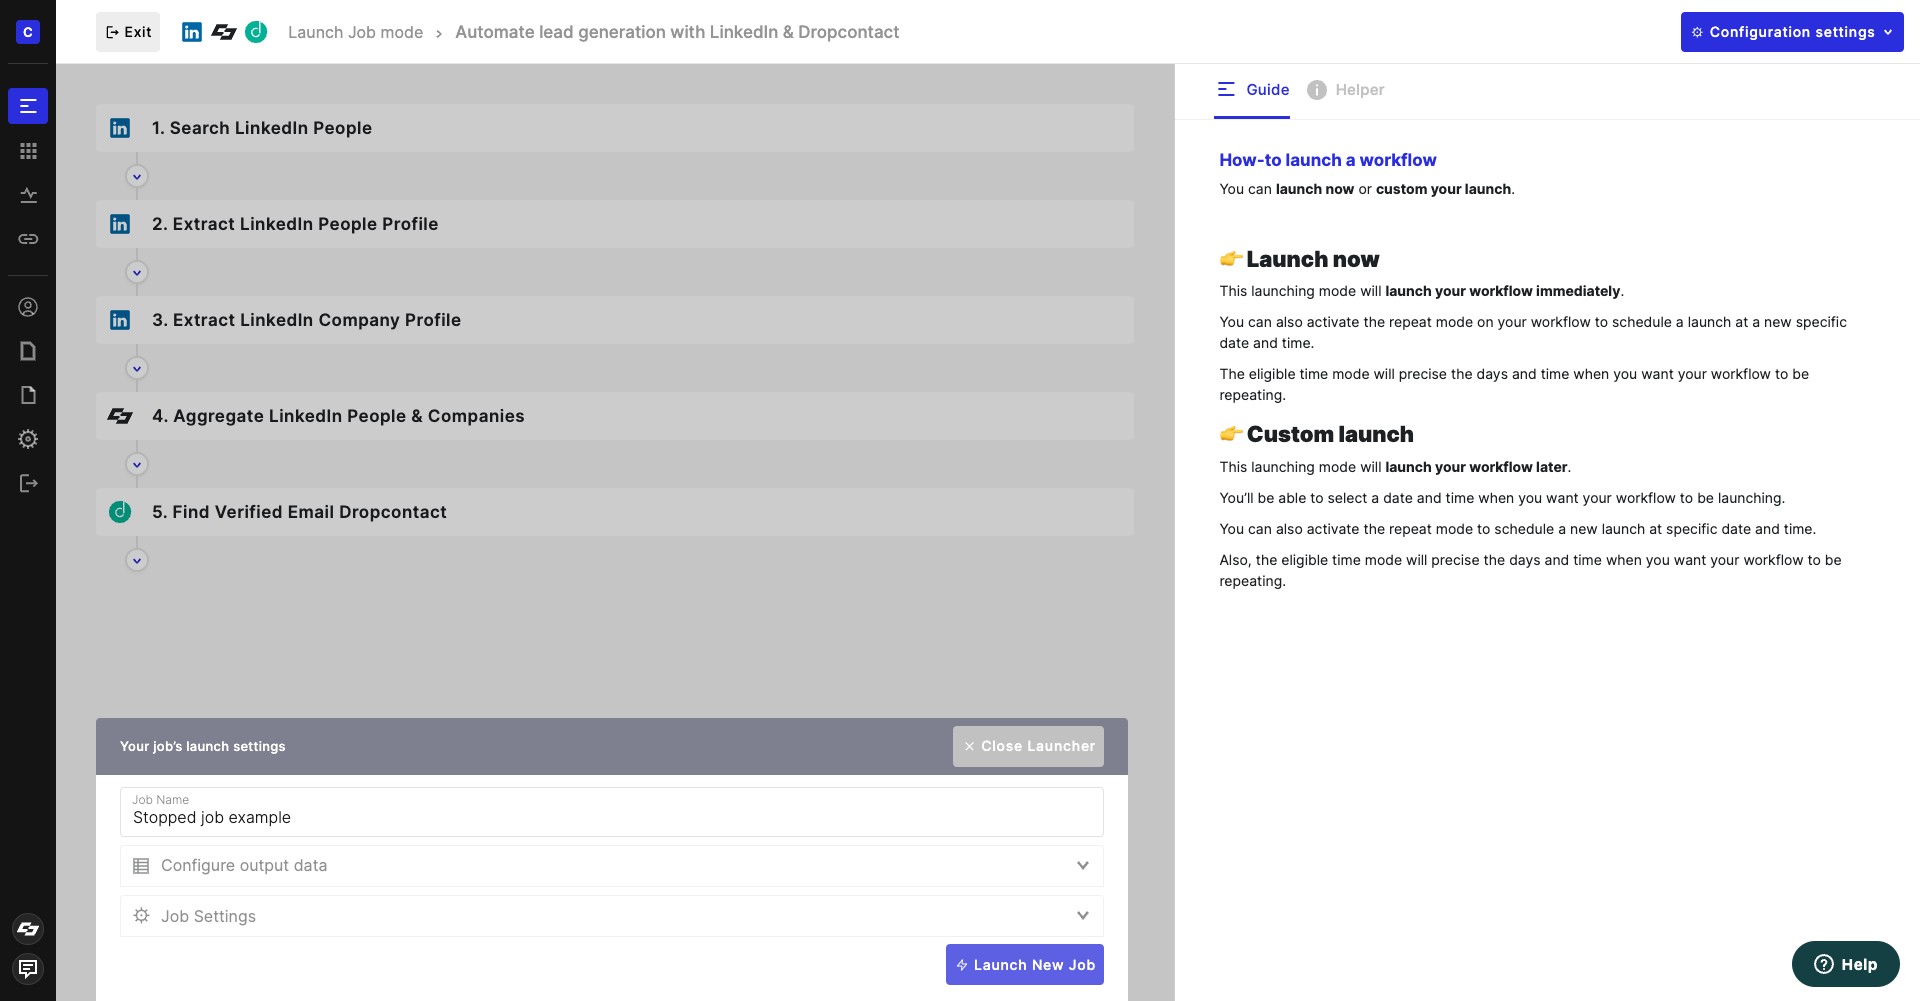Screen dimensions: 1920x1001
Task: Select step 2. Extract LinkedIn People Profile
Action: click(x=615, y=224)
